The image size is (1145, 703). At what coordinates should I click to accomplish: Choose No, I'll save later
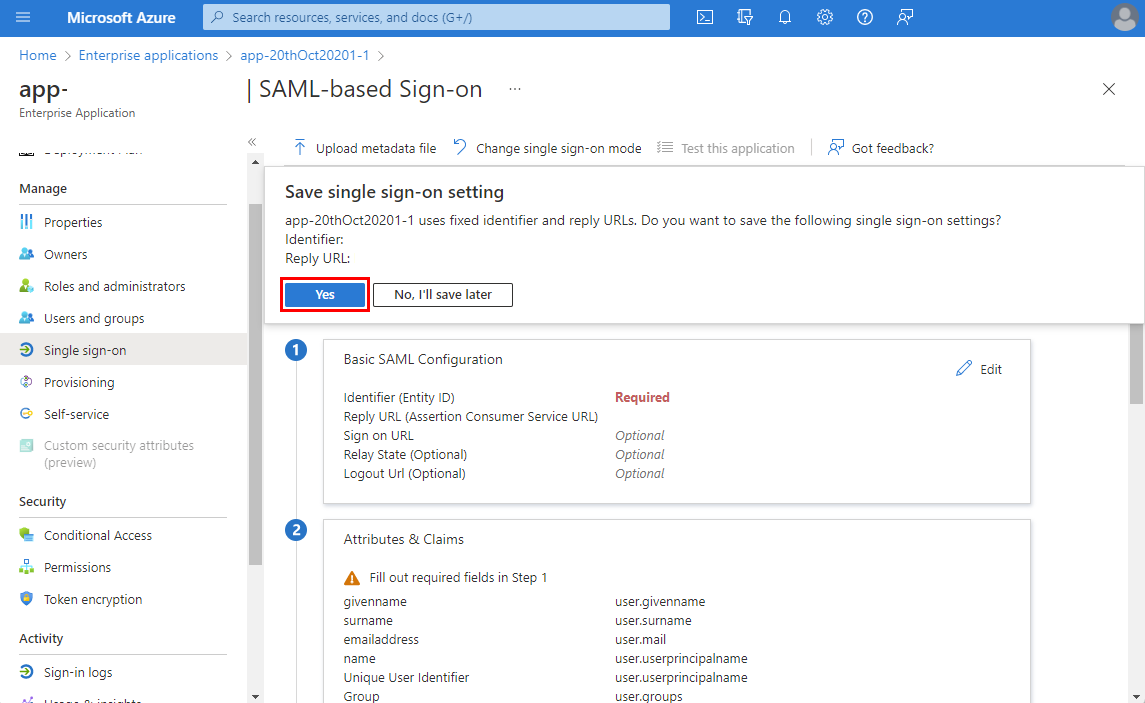(x=443, y=295)
